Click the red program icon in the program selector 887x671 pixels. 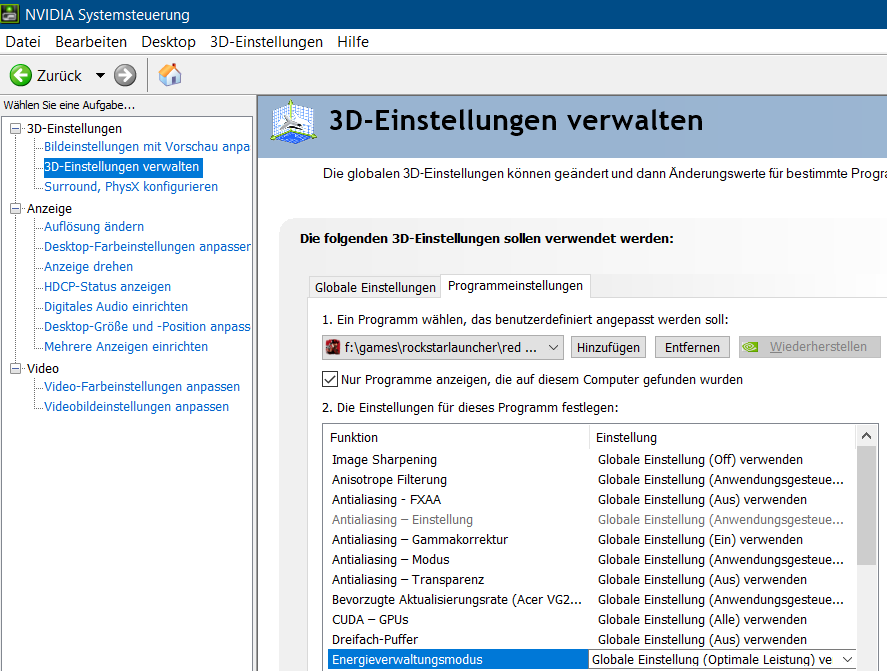[333, 347]
